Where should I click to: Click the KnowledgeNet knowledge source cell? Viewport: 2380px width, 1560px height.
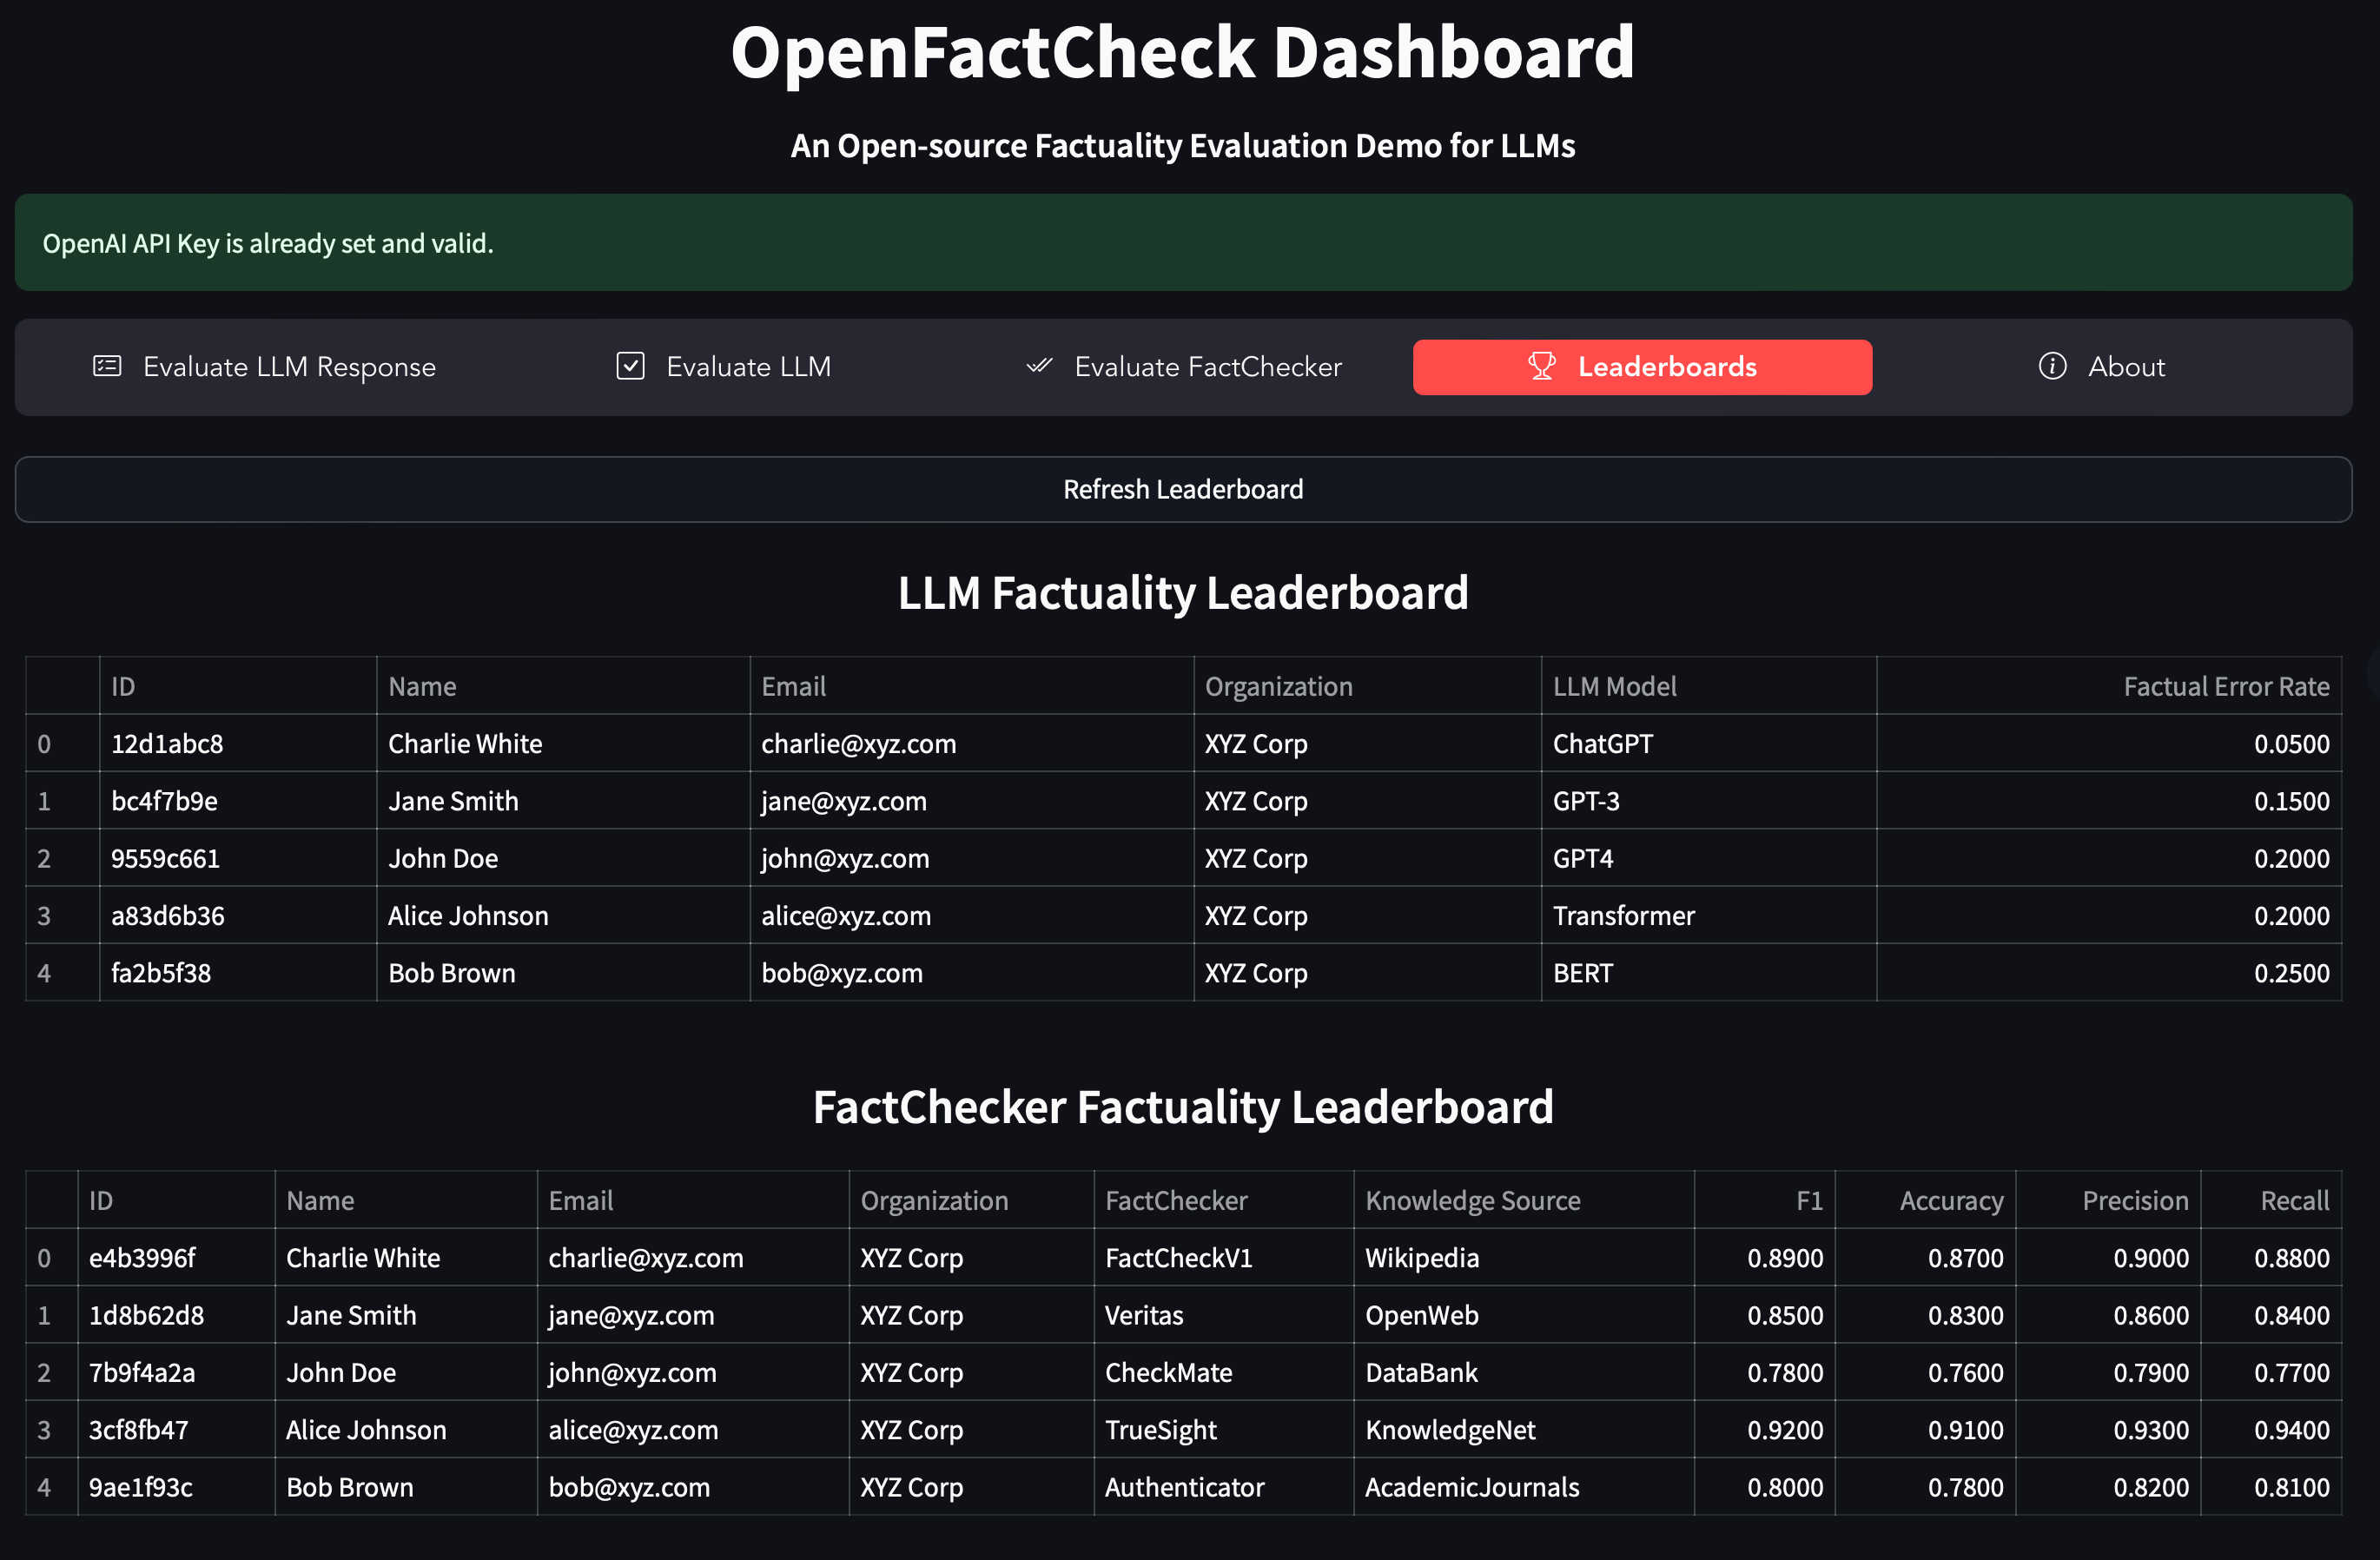coord(1523,1429)
